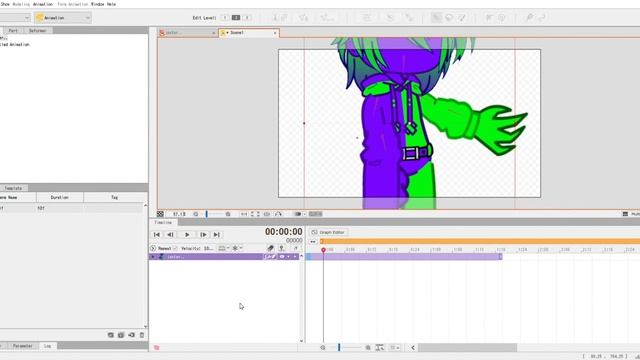Click the curved arrow icon in the timeline header
Screen dimensions: 640x360
[295, 248]
